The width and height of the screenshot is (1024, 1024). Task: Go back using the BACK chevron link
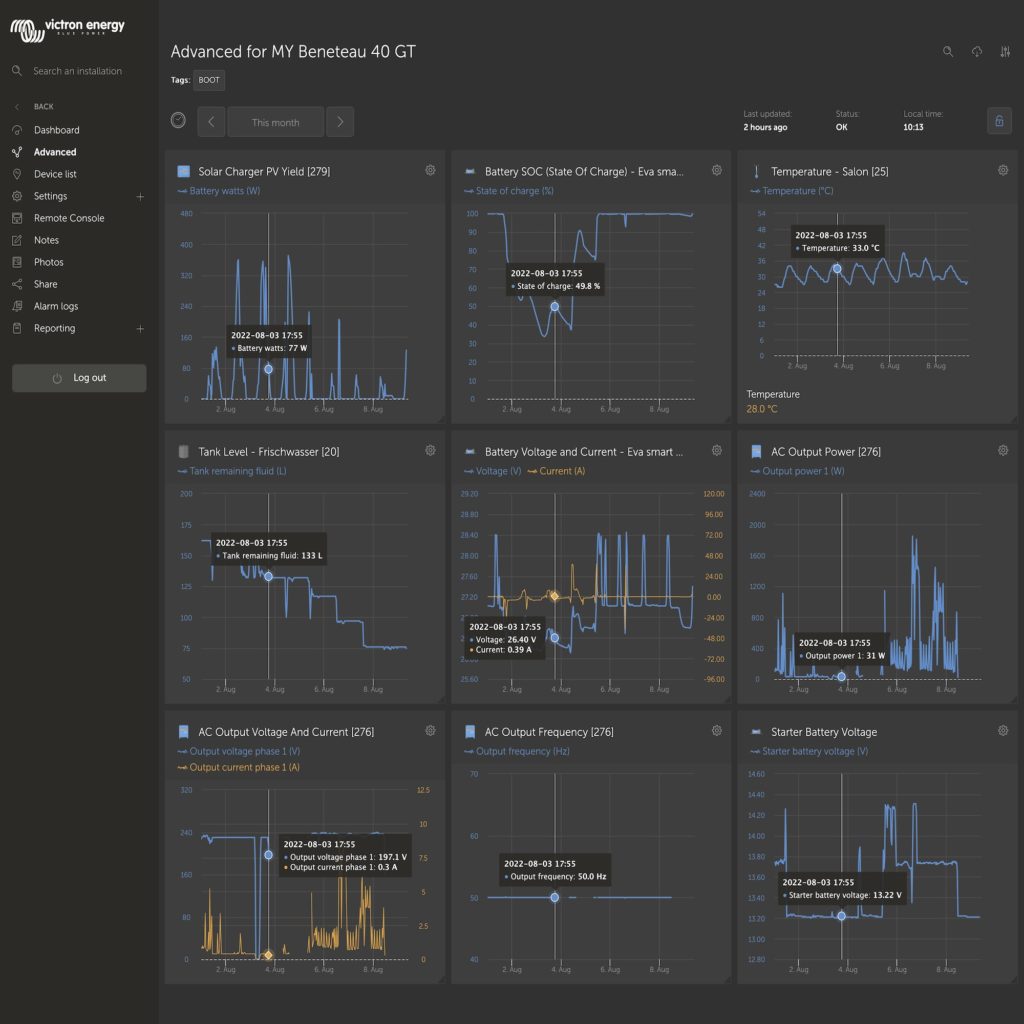(x=34, y=106)
